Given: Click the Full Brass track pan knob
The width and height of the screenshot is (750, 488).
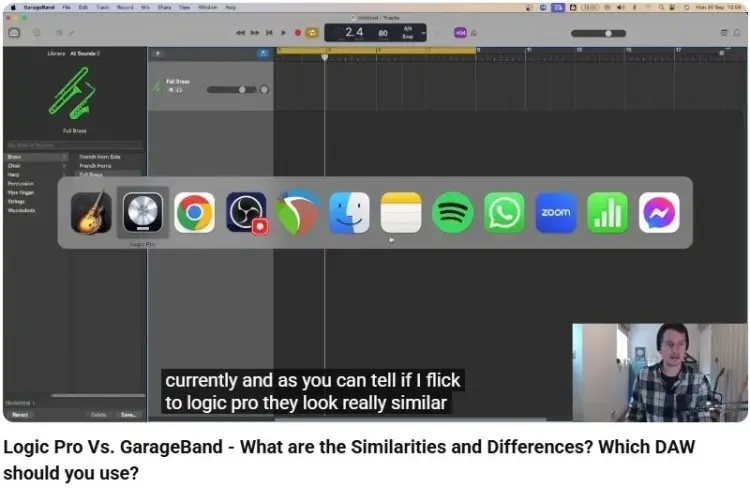Looking at the screenshot, I should coord(264,90).
